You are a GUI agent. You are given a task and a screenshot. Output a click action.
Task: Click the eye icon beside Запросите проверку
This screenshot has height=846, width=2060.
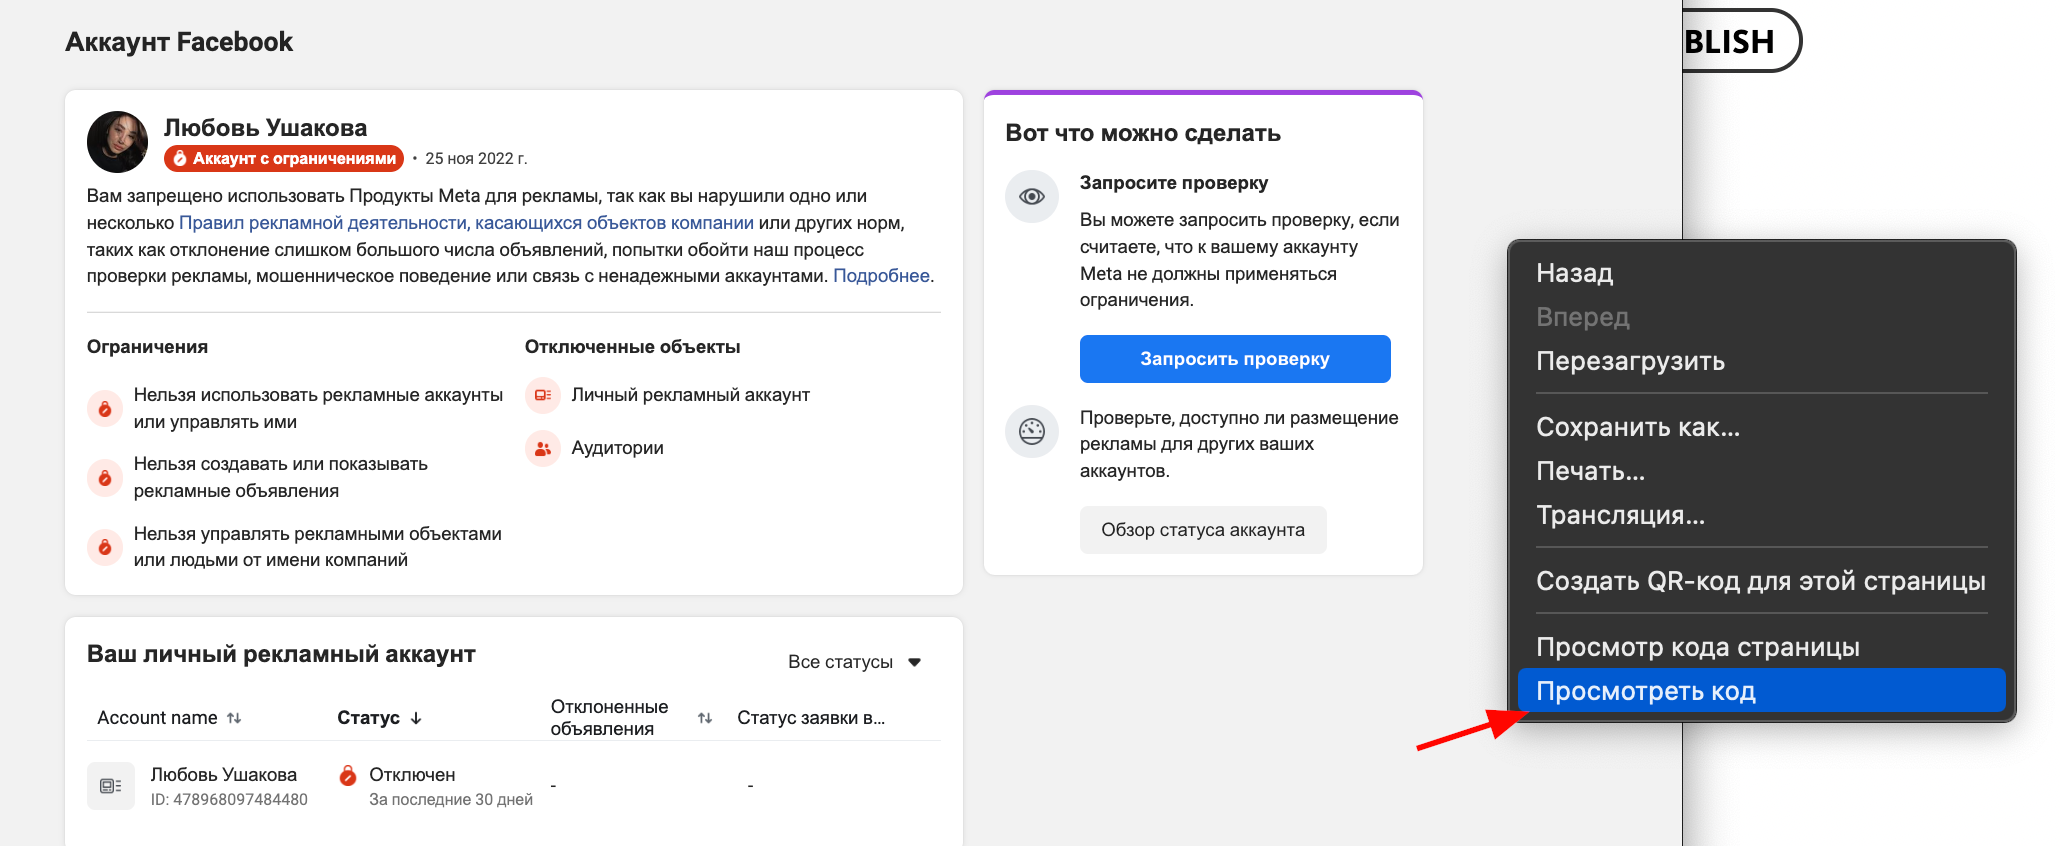pyautogui.click(x=1032, y=197)
